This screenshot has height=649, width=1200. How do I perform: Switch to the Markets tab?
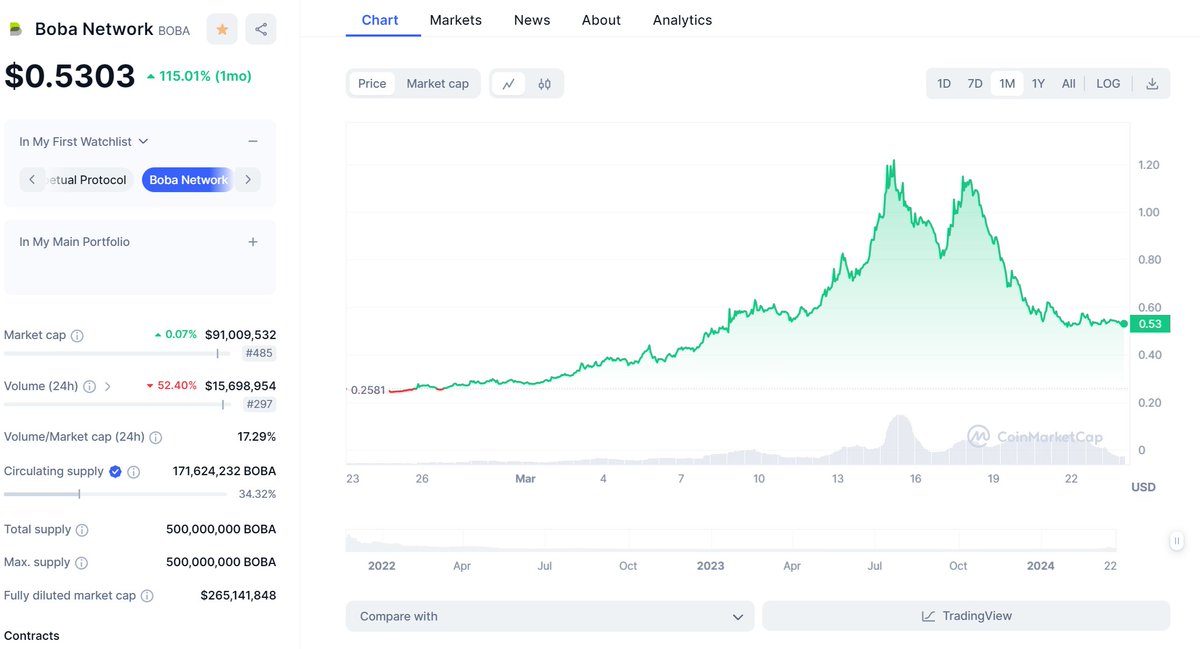(455, 19)
